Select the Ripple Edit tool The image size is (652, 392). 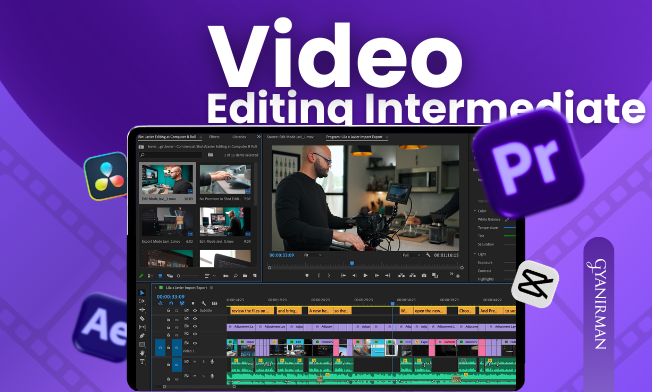coord(142,310)
